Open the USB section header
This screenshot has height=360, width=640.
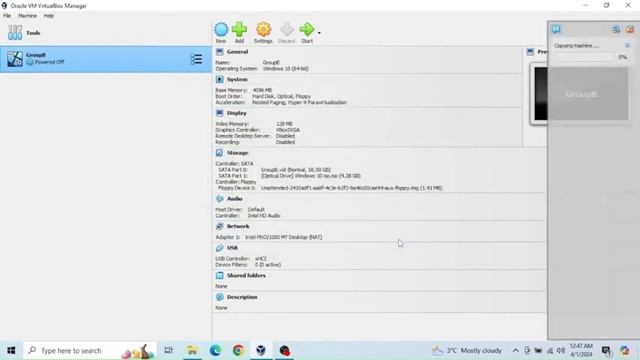[232, 248]
